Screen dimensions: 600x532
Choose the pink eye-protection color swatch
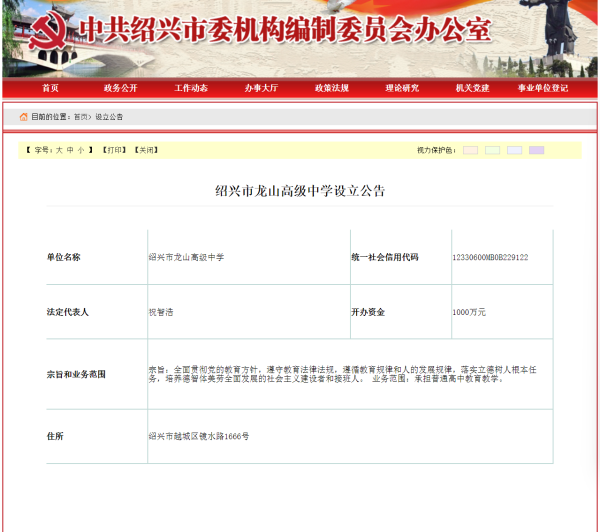470,150
